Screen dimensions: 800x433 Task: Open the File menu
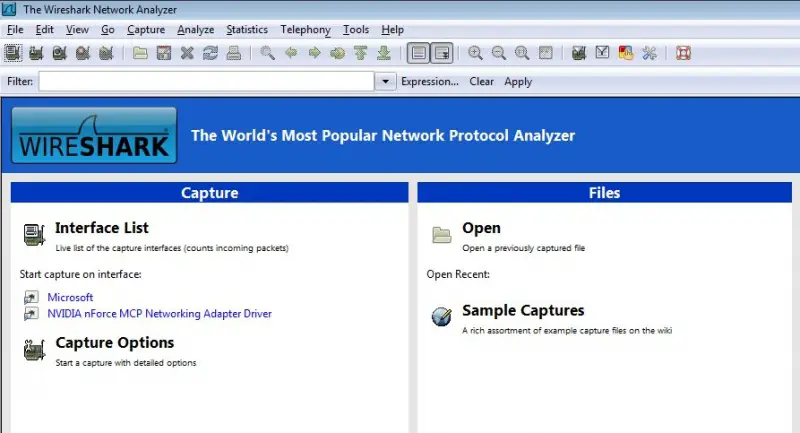pos(15,30)
